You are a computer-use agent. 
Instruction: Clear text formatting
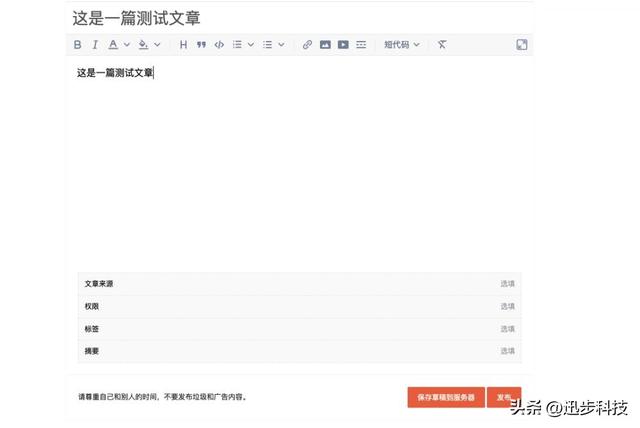(x=442, y=44)
